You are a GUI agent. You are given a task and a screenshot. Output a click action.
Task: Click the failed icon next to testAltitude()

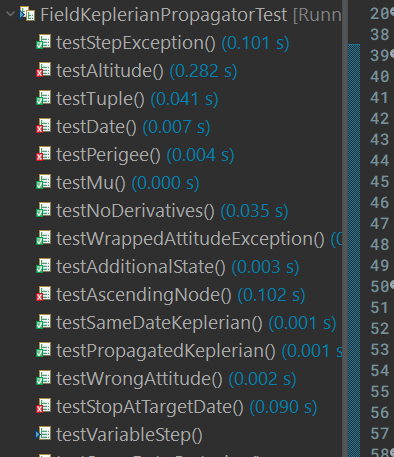(x=44, y=70)
